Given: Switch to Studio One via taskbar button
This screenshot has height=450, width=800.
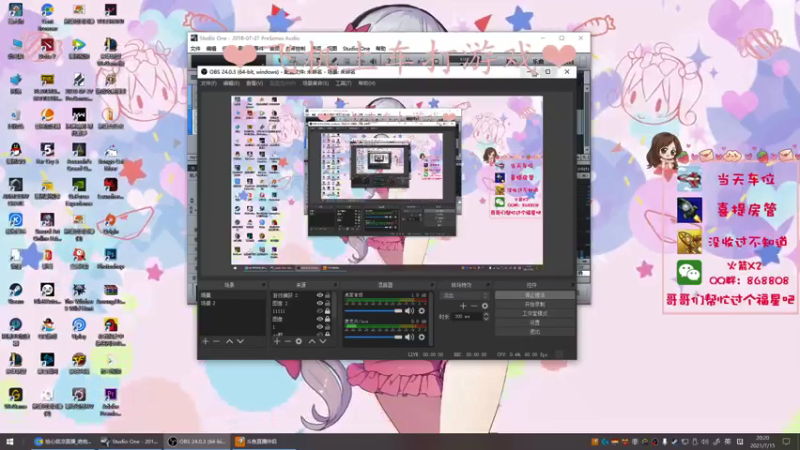Looking at the screenshot, I should pyautogui.click(x=130, y=441).
